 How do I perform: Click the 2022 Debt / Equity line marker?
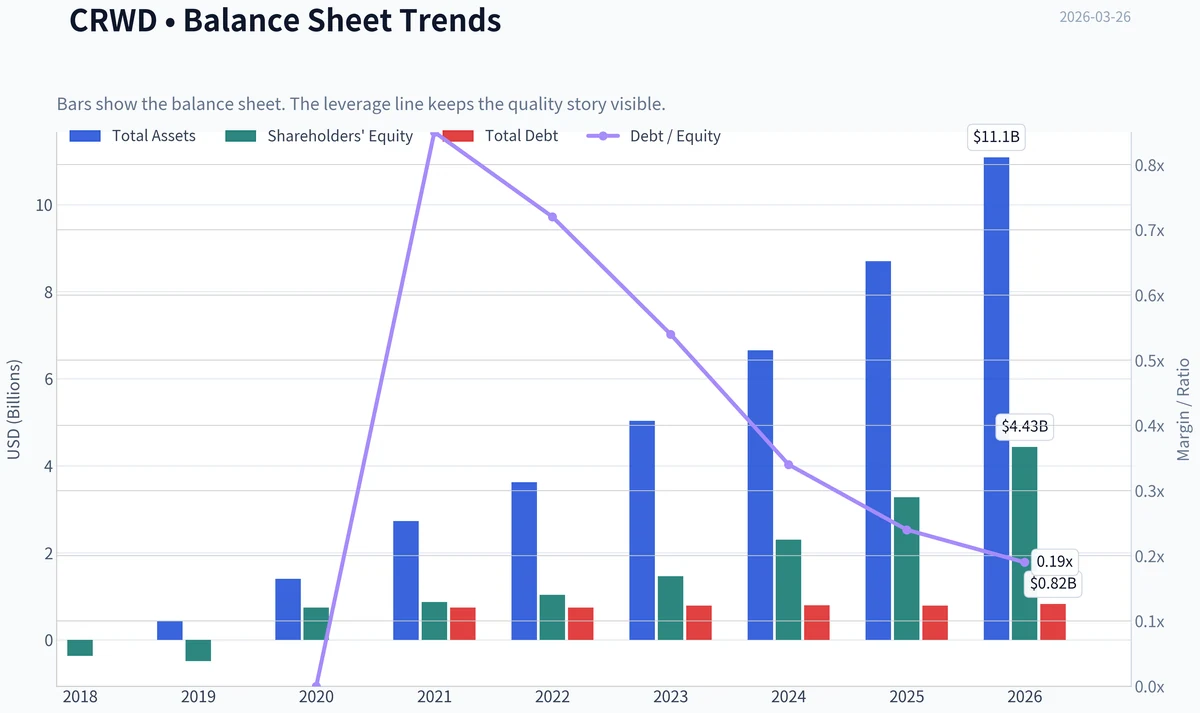[552, 217]
